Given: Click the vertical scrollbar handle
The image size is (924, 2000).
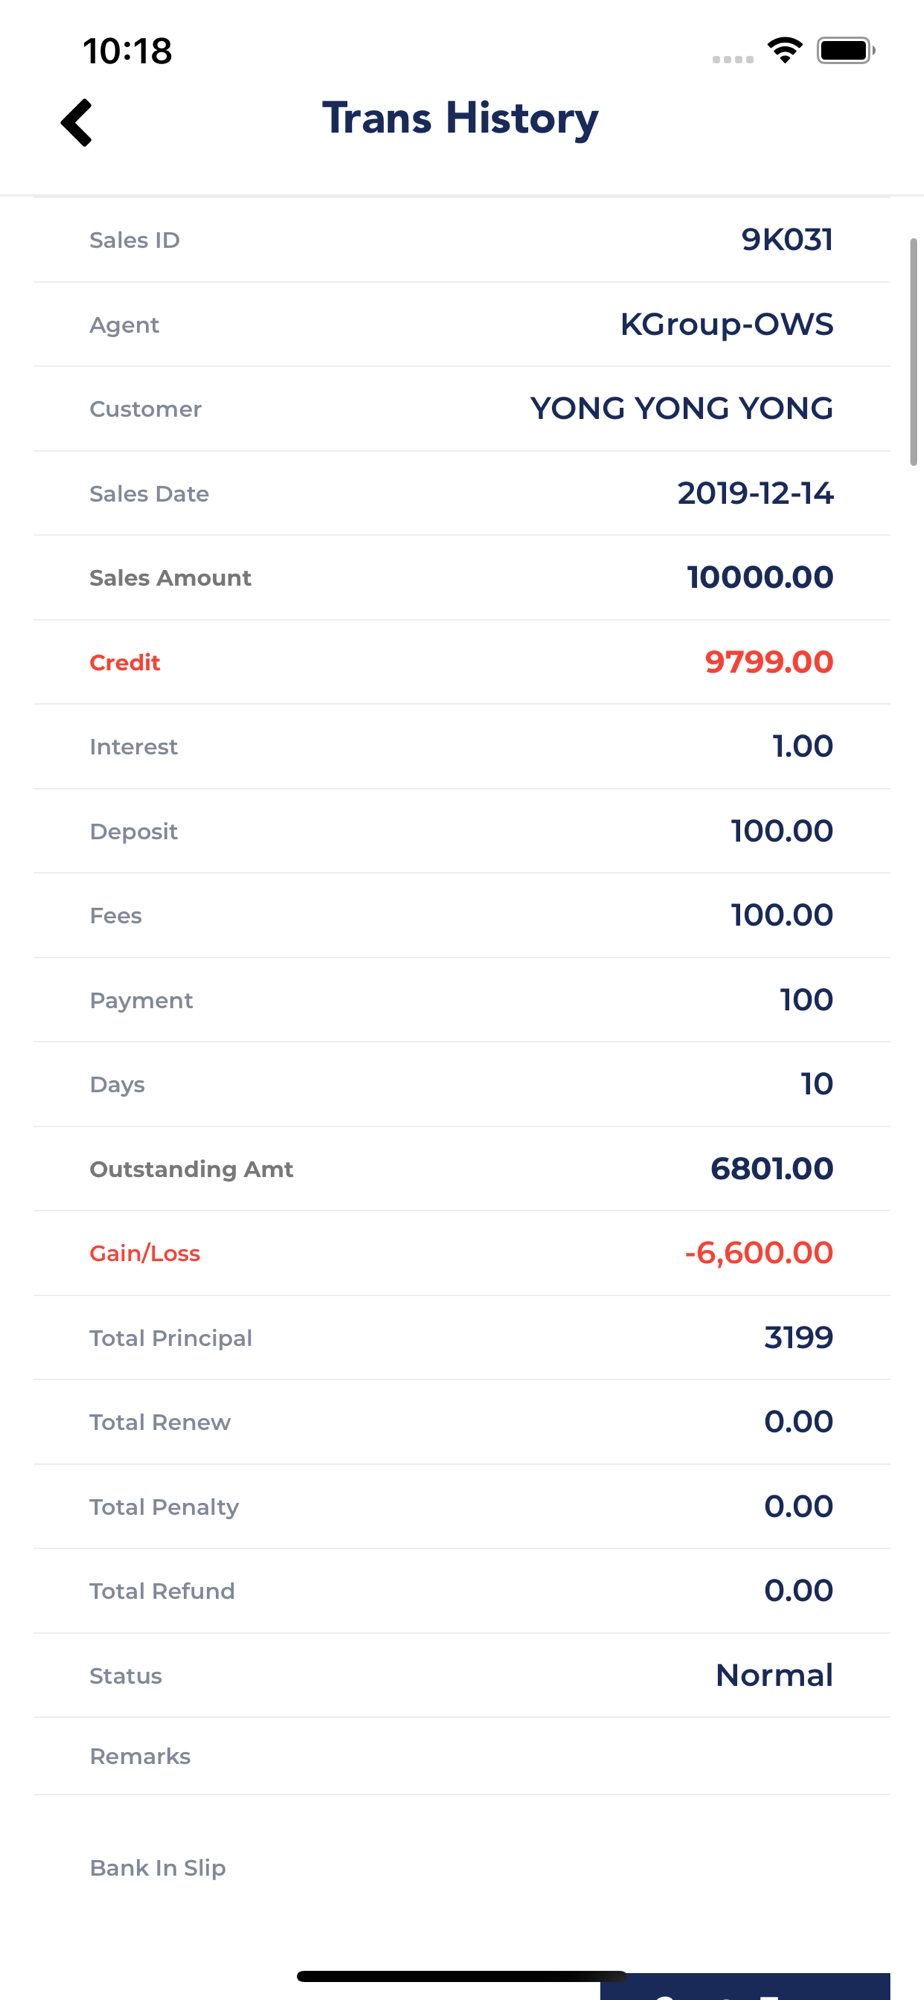Looking at the screenshot, I should (913, 352).
